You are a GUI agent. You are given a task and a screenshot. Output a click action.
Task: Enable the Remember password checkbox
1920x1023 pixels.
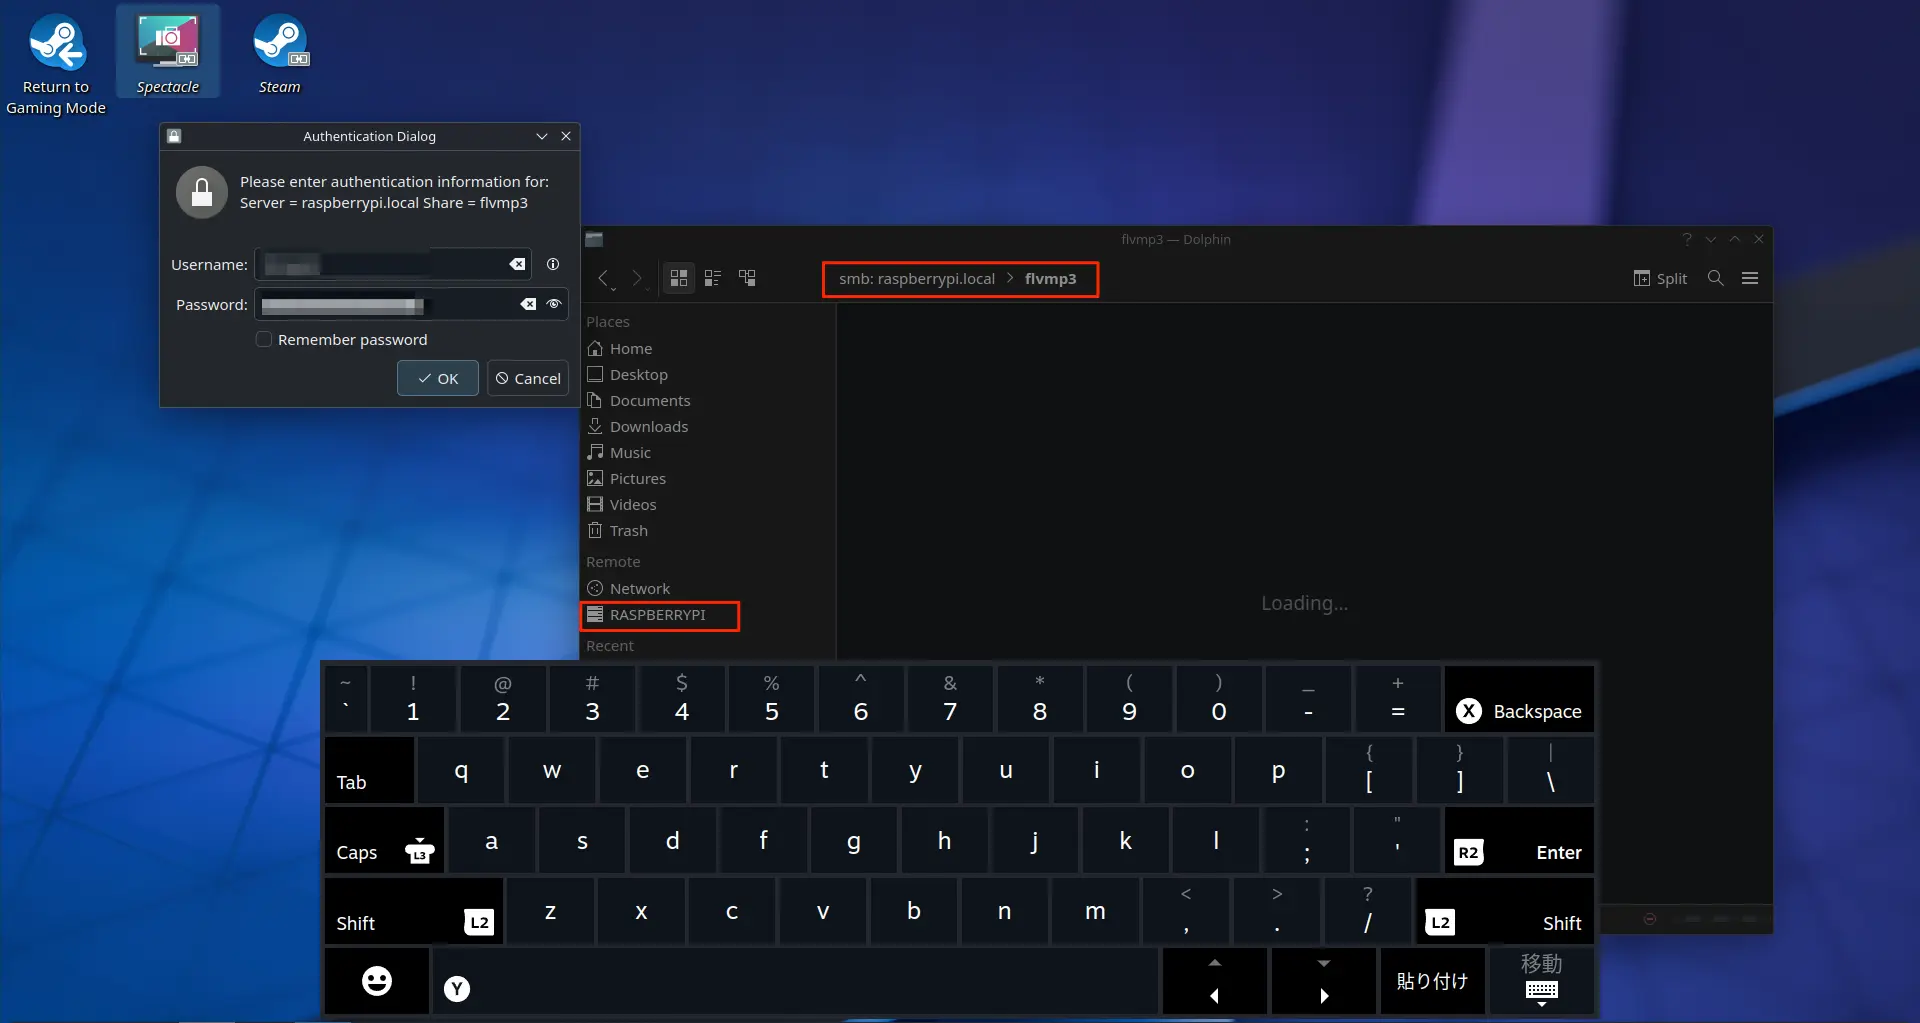coord(264,340)
